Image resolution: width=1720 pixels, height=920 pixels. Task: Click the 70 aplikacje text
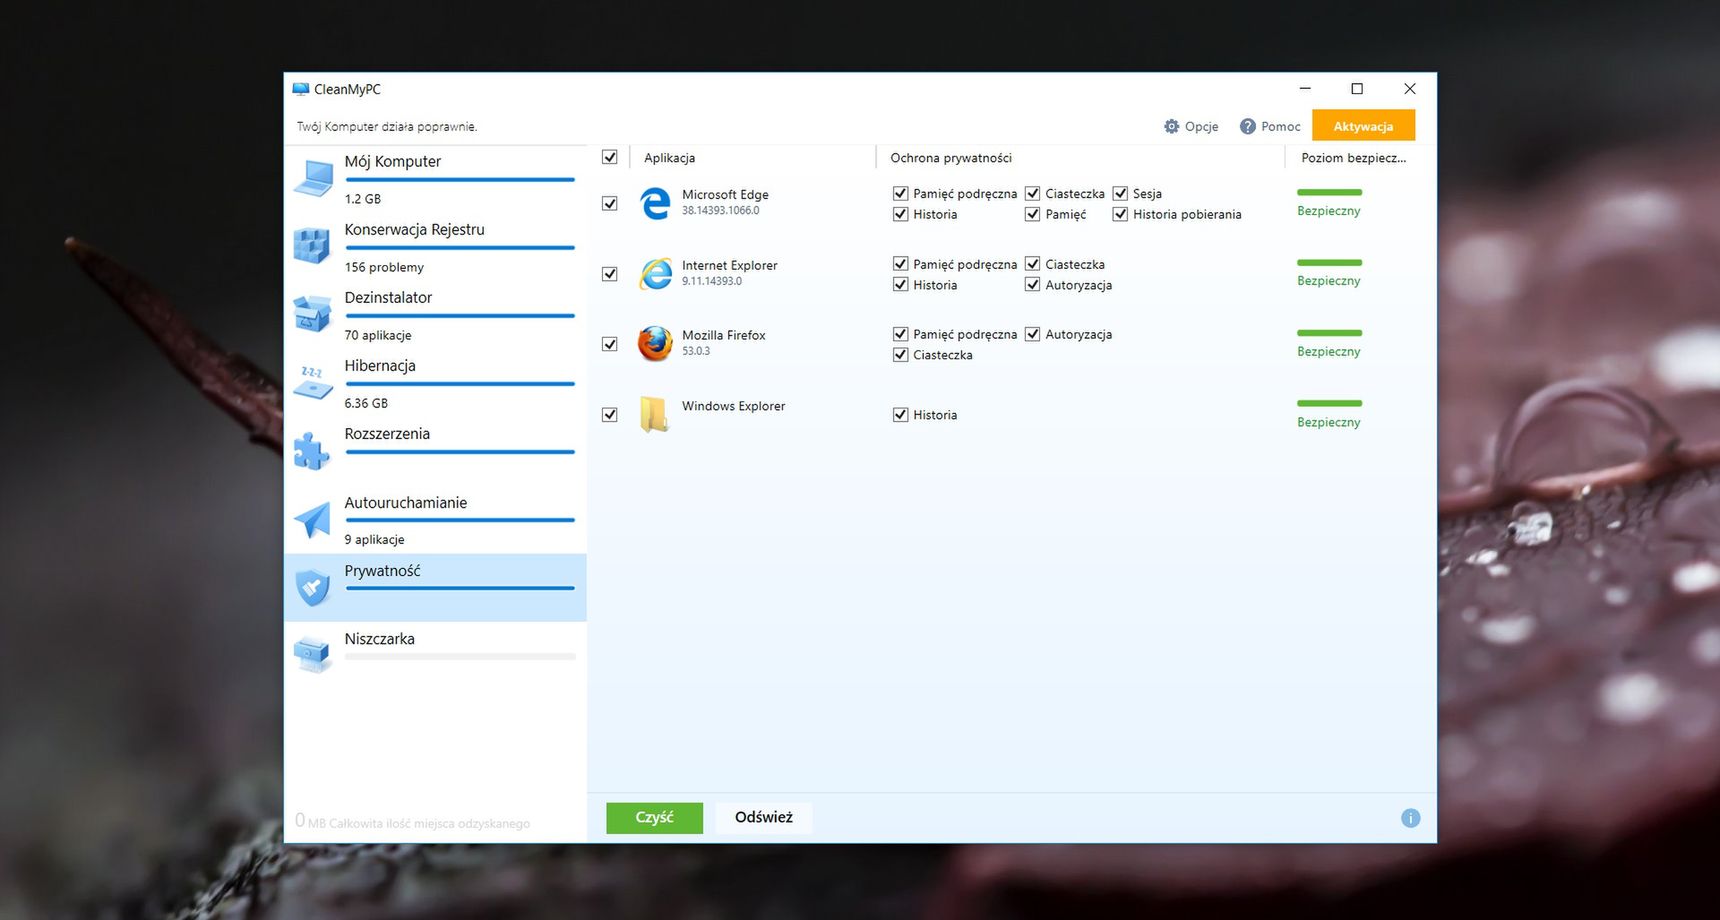pyautogui.click(x=378, y=335)
